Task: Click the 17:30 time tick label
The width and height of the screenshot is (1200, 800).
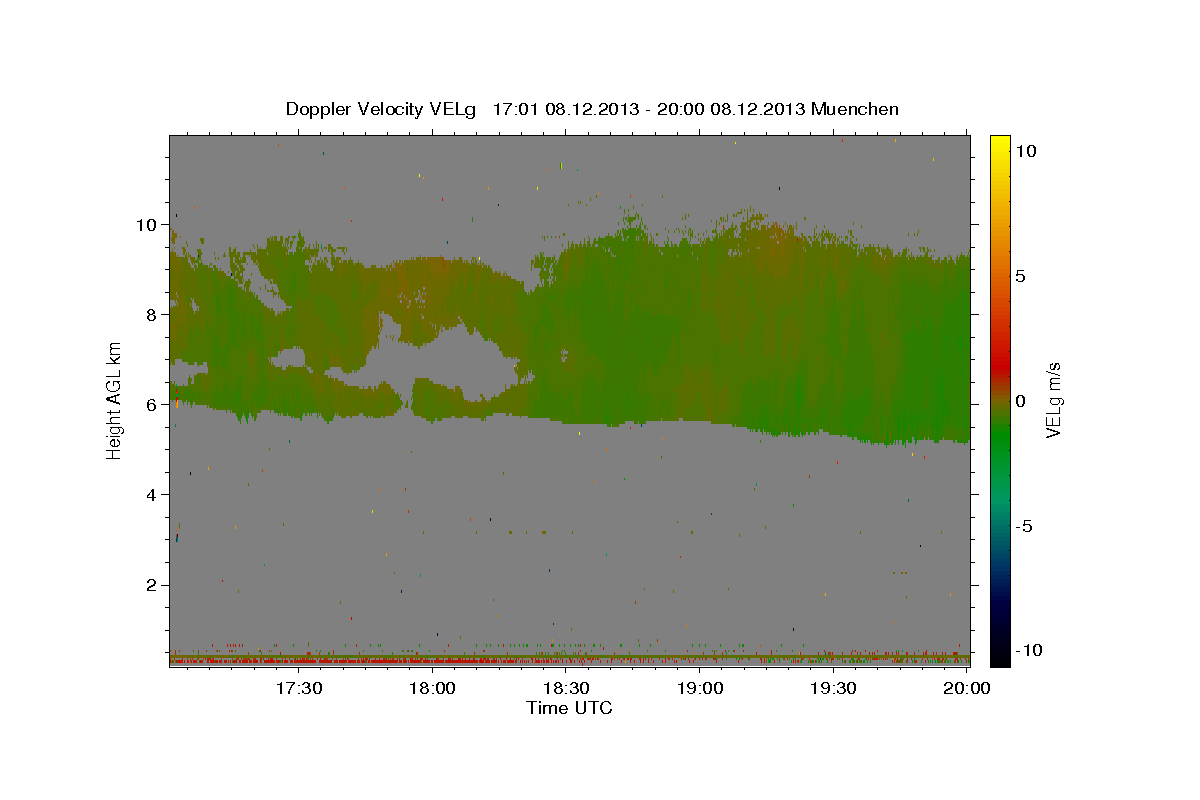Action: click(x=299, y=688)
